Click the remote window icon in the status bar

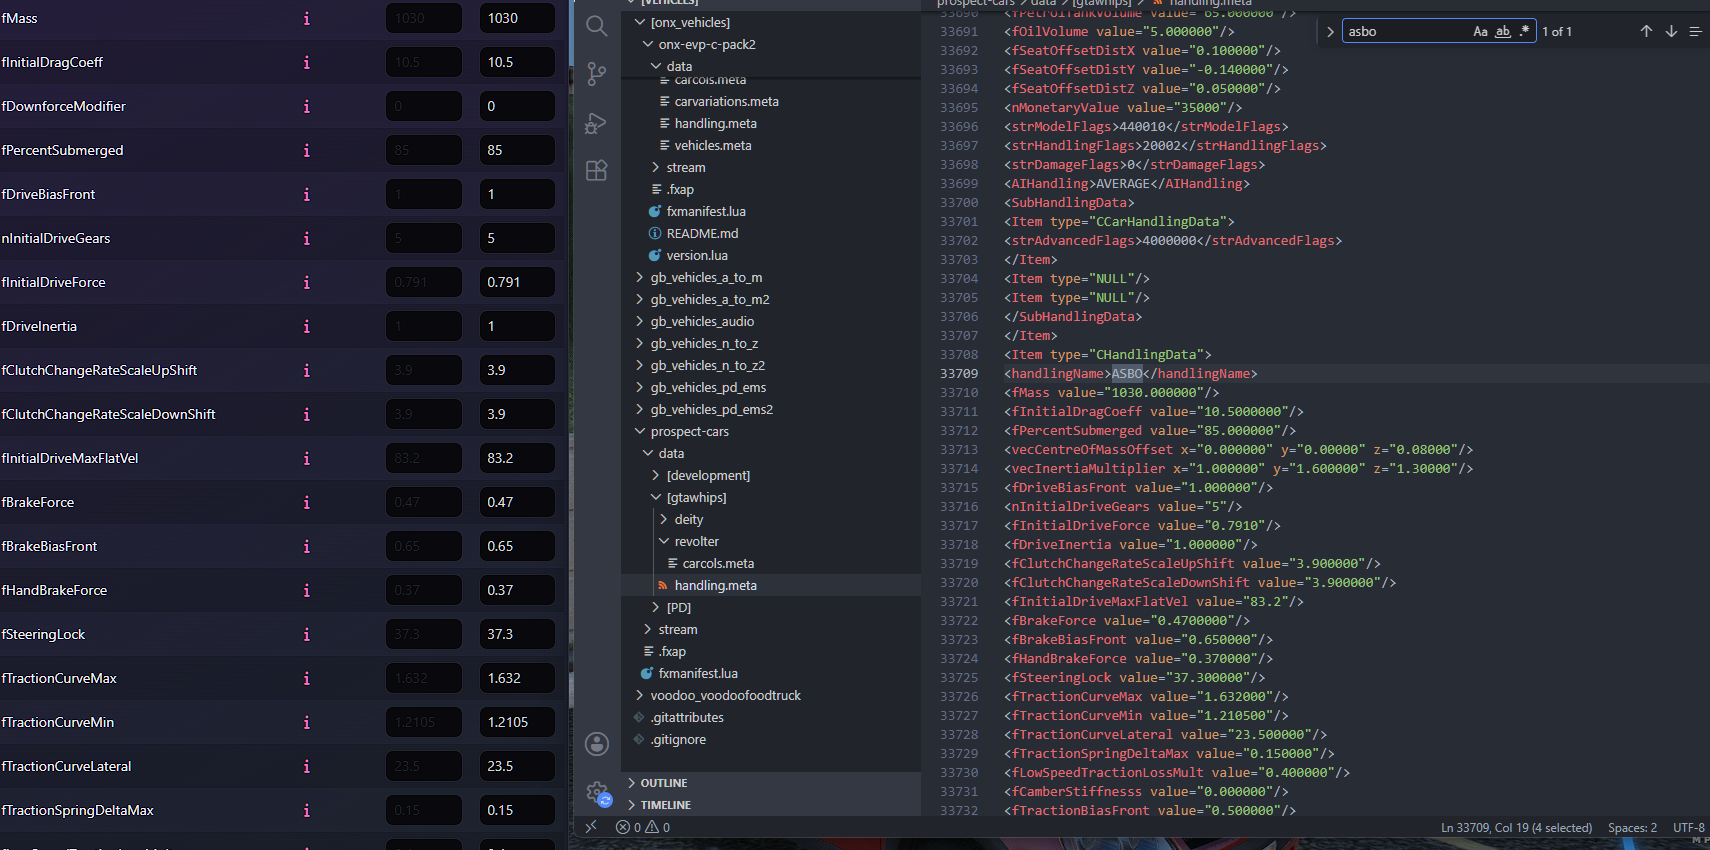[x=591, y=827]
